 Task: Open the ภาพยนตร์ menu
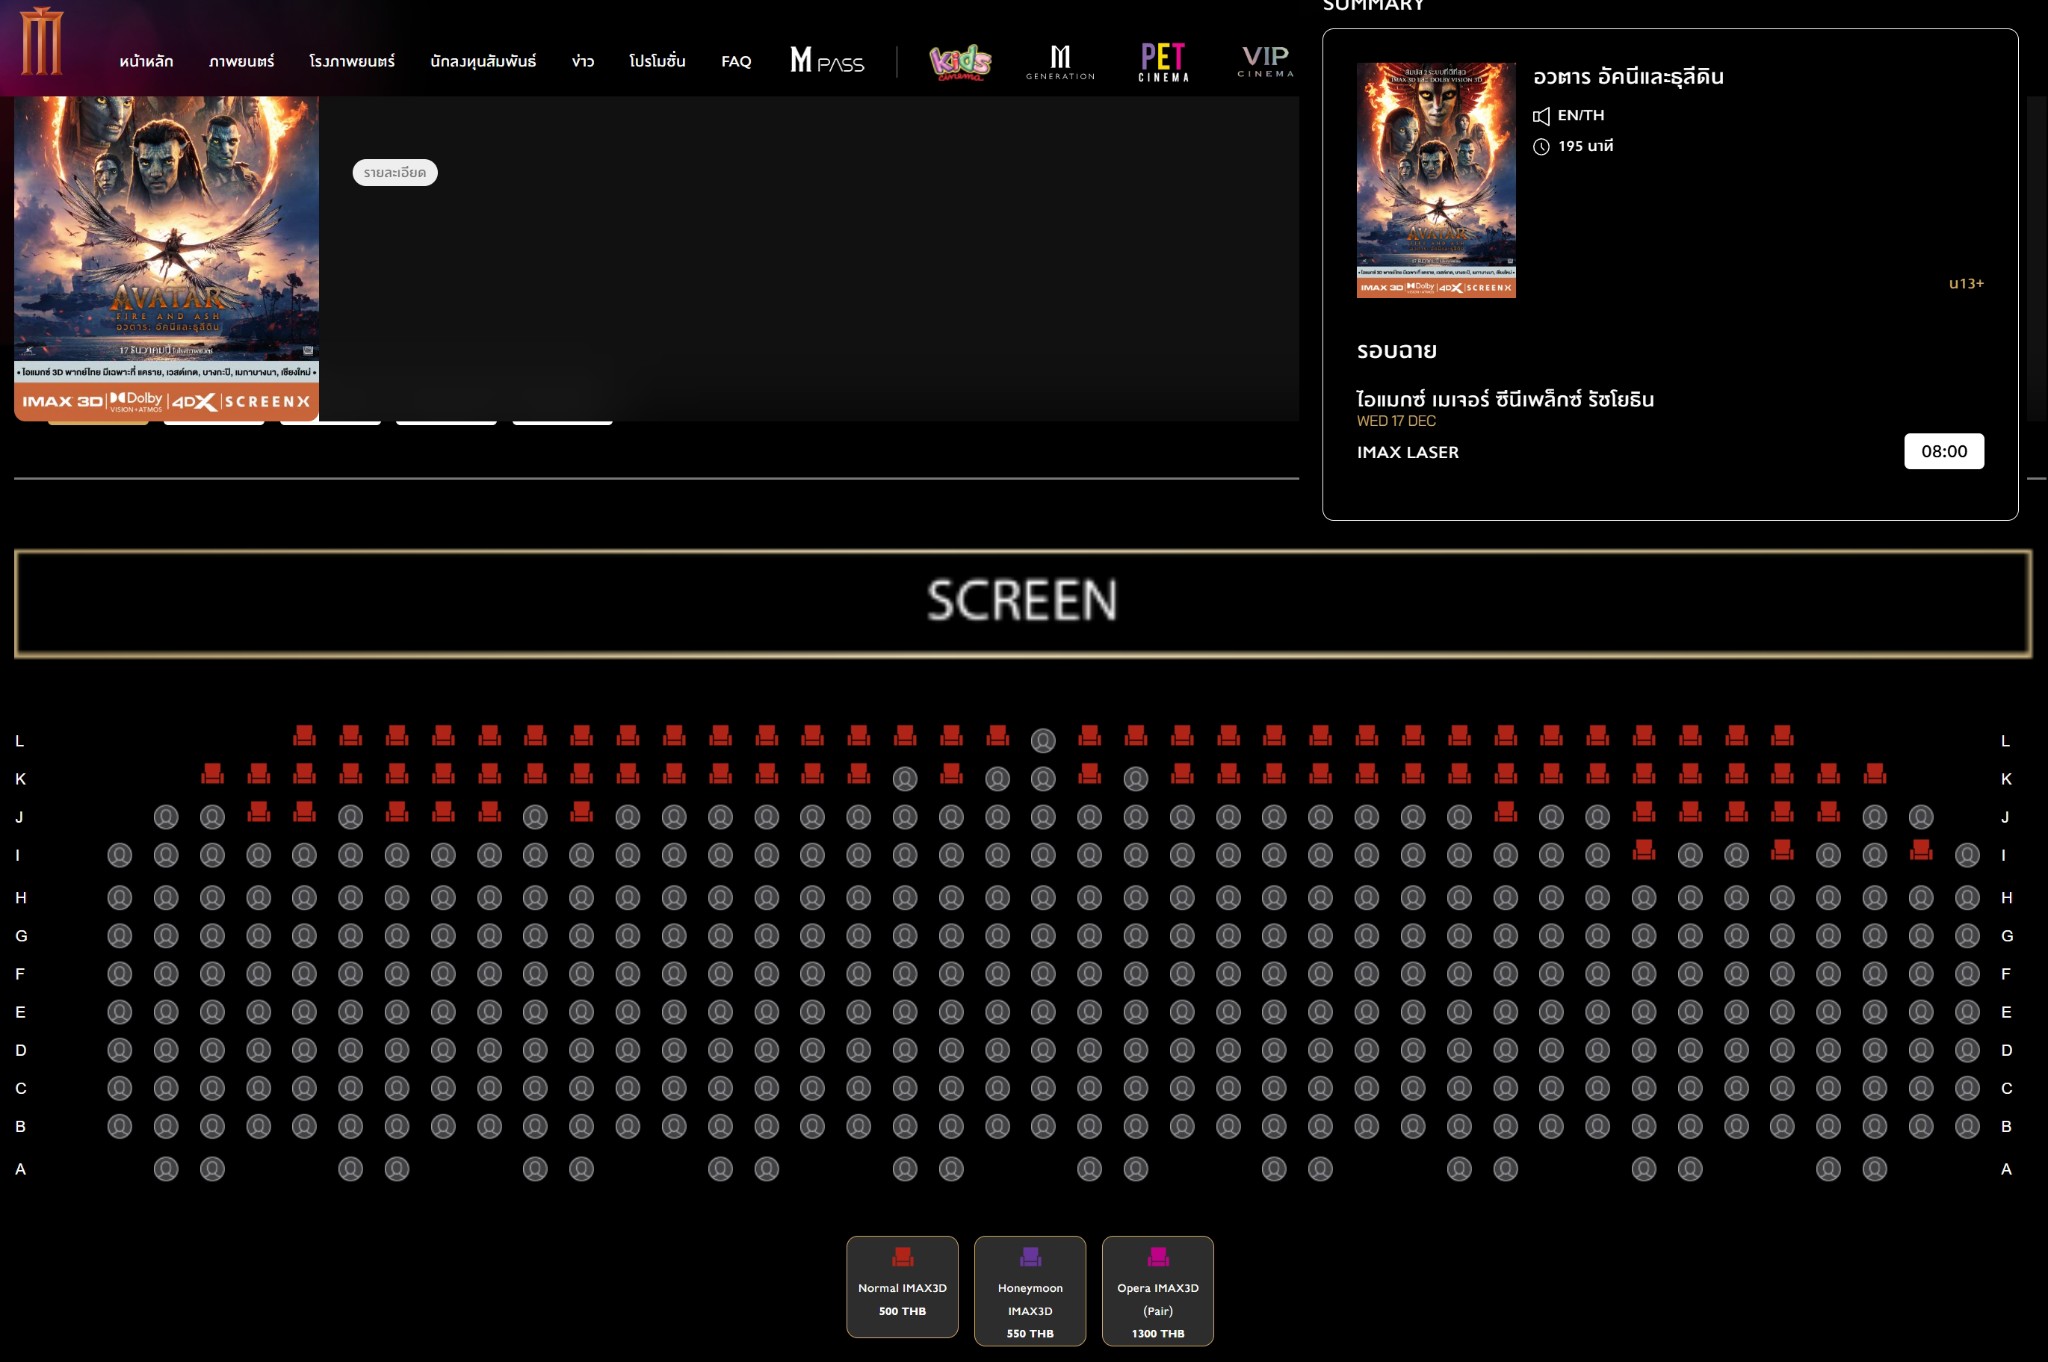pyautogui.click(x=241, y=61)
